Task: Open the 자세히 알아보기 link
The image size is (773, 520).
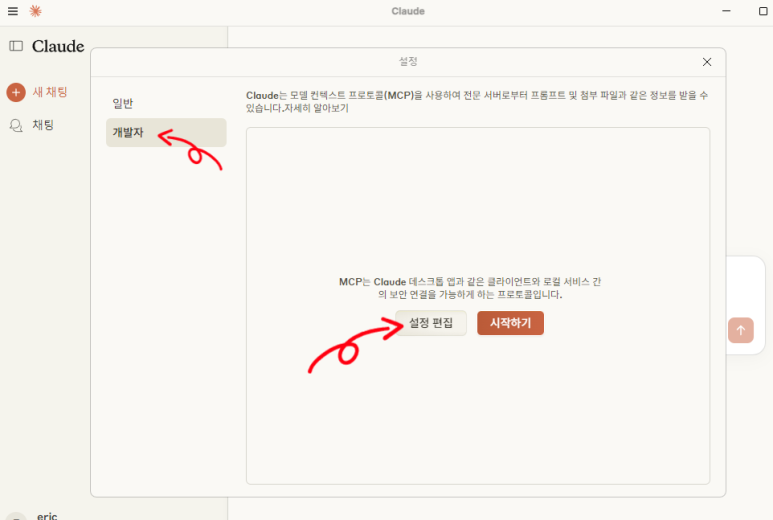Action: click(x=316, y=108)
